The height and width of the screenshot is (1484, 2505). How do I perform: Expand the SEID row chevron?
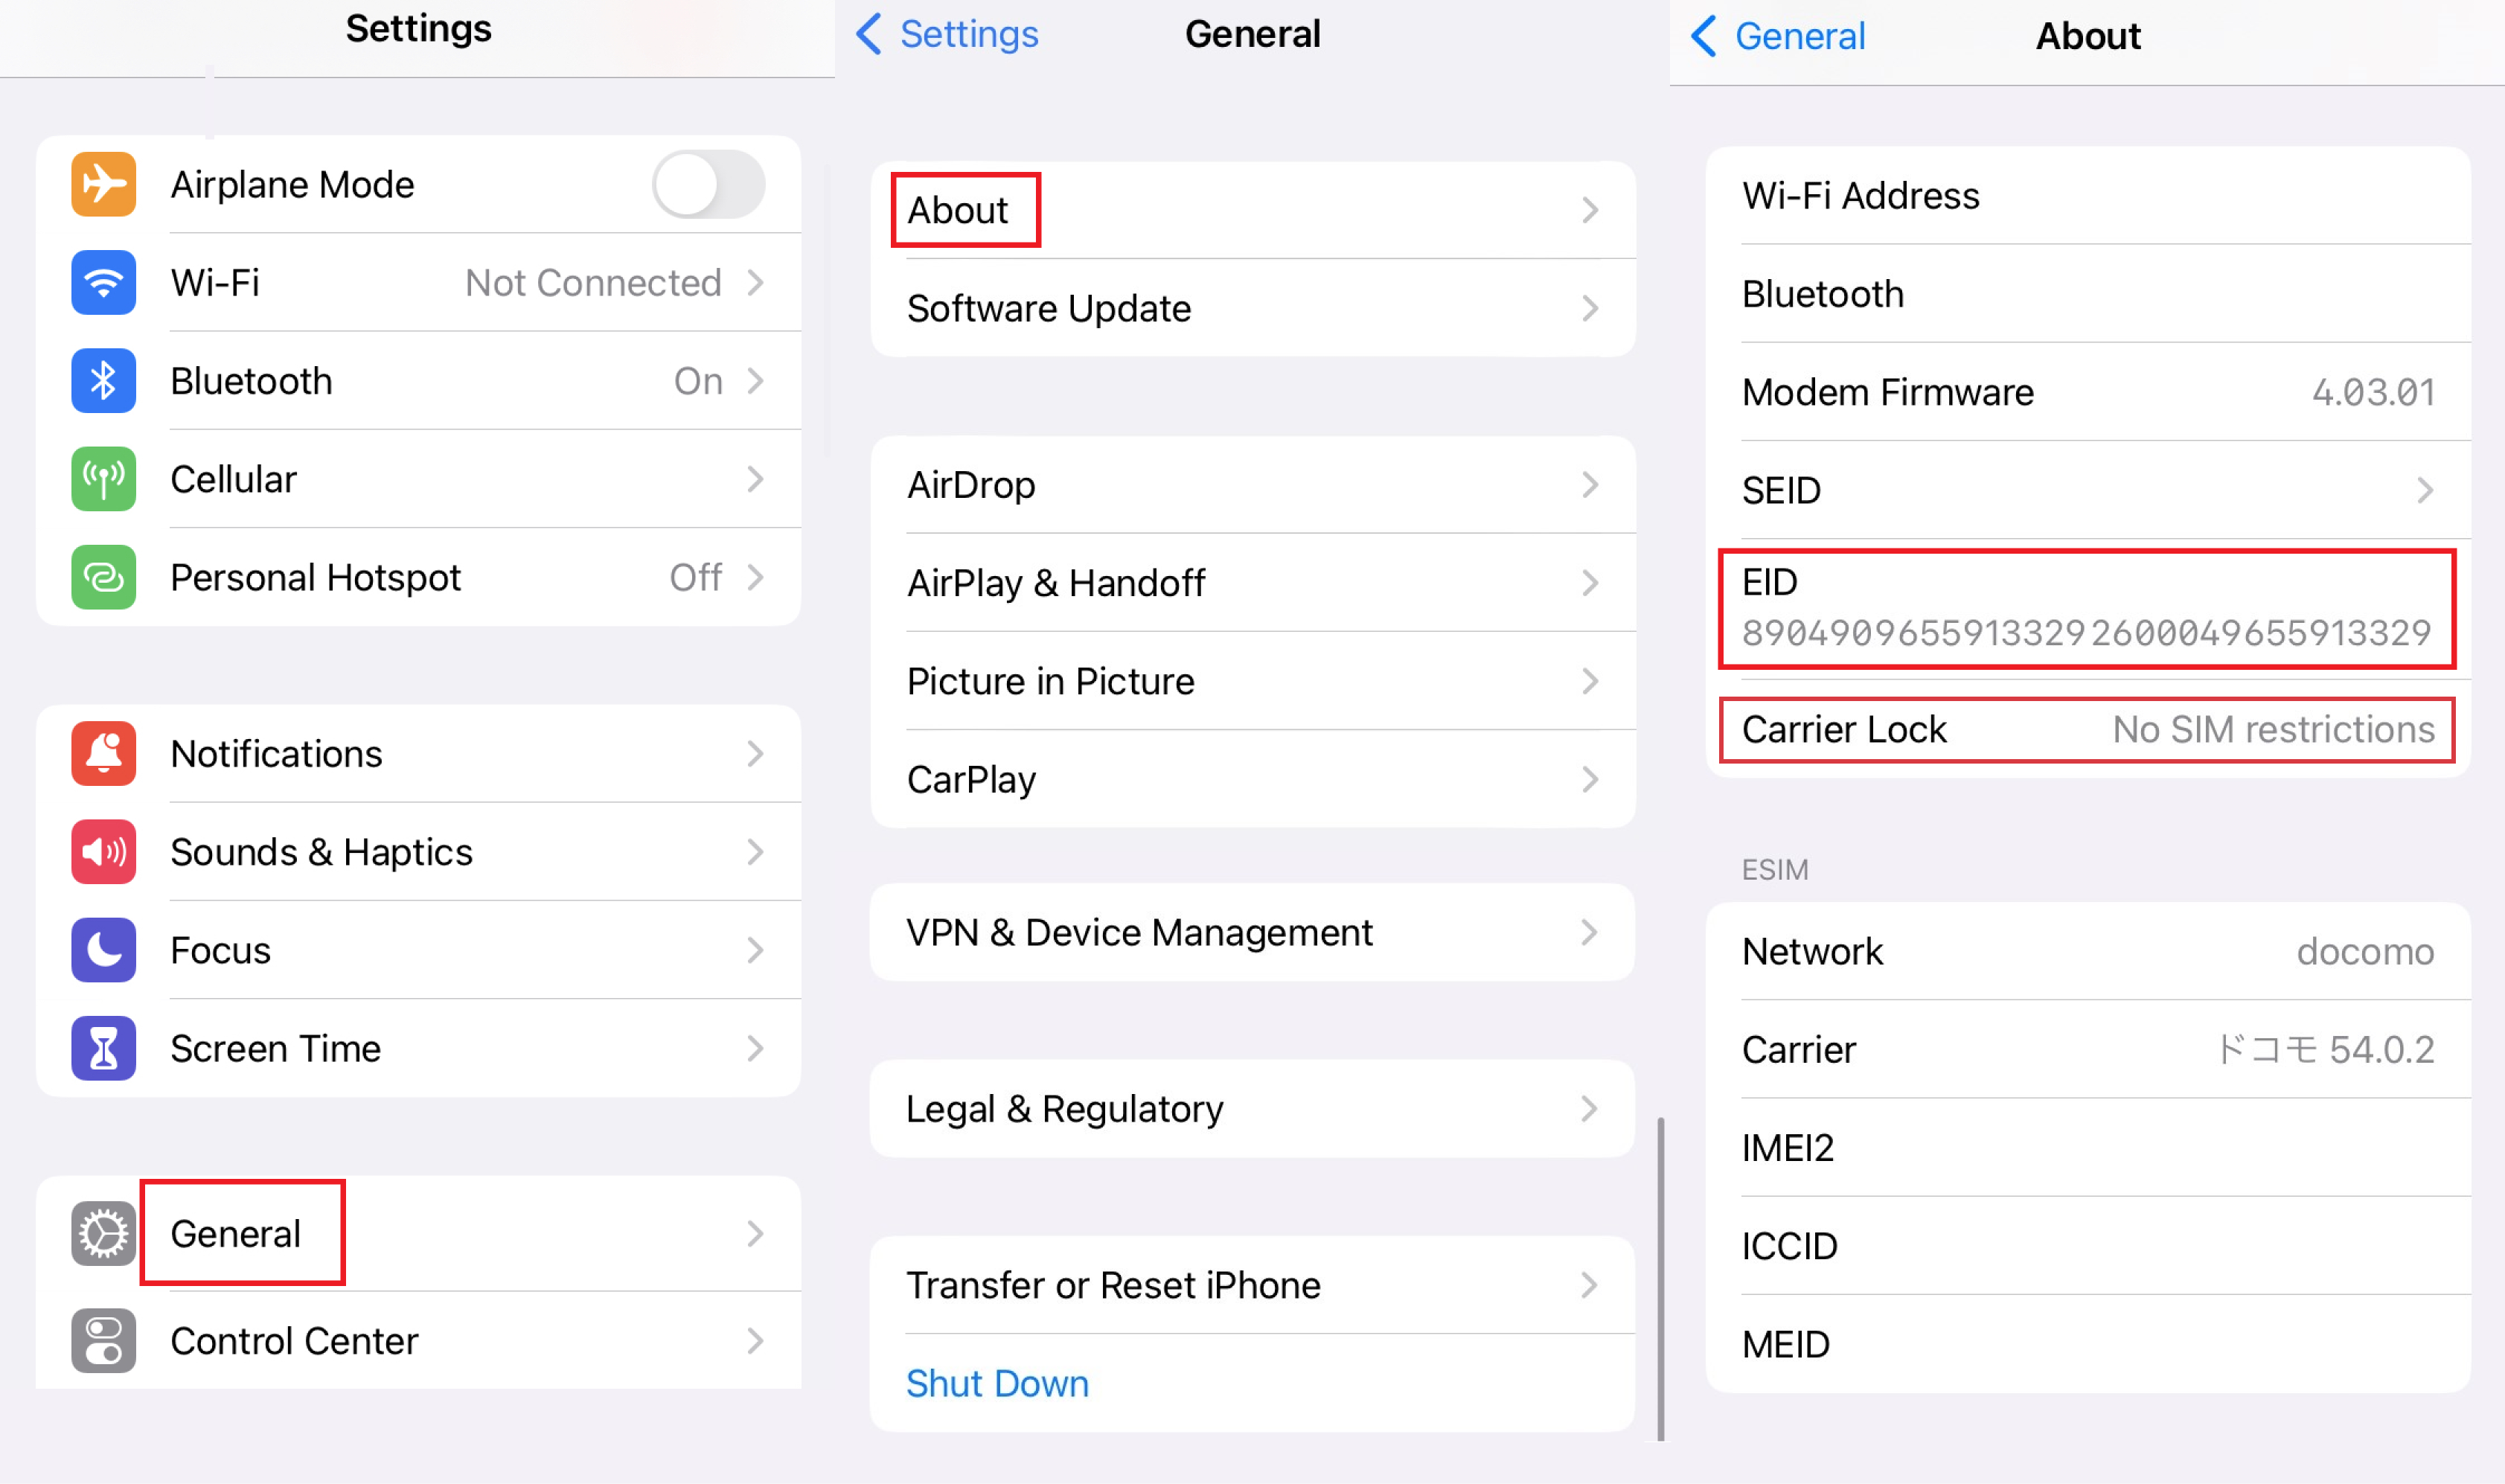pos(2425,490)
